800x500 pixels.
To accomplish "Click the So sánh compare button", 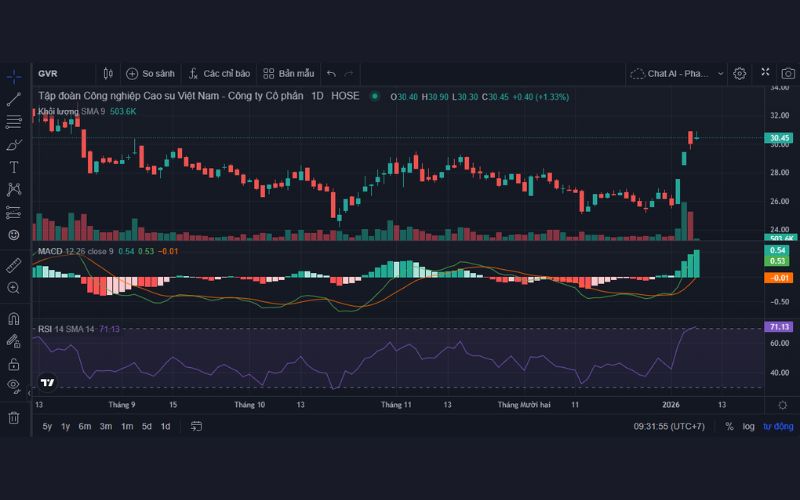I will 150,73.
